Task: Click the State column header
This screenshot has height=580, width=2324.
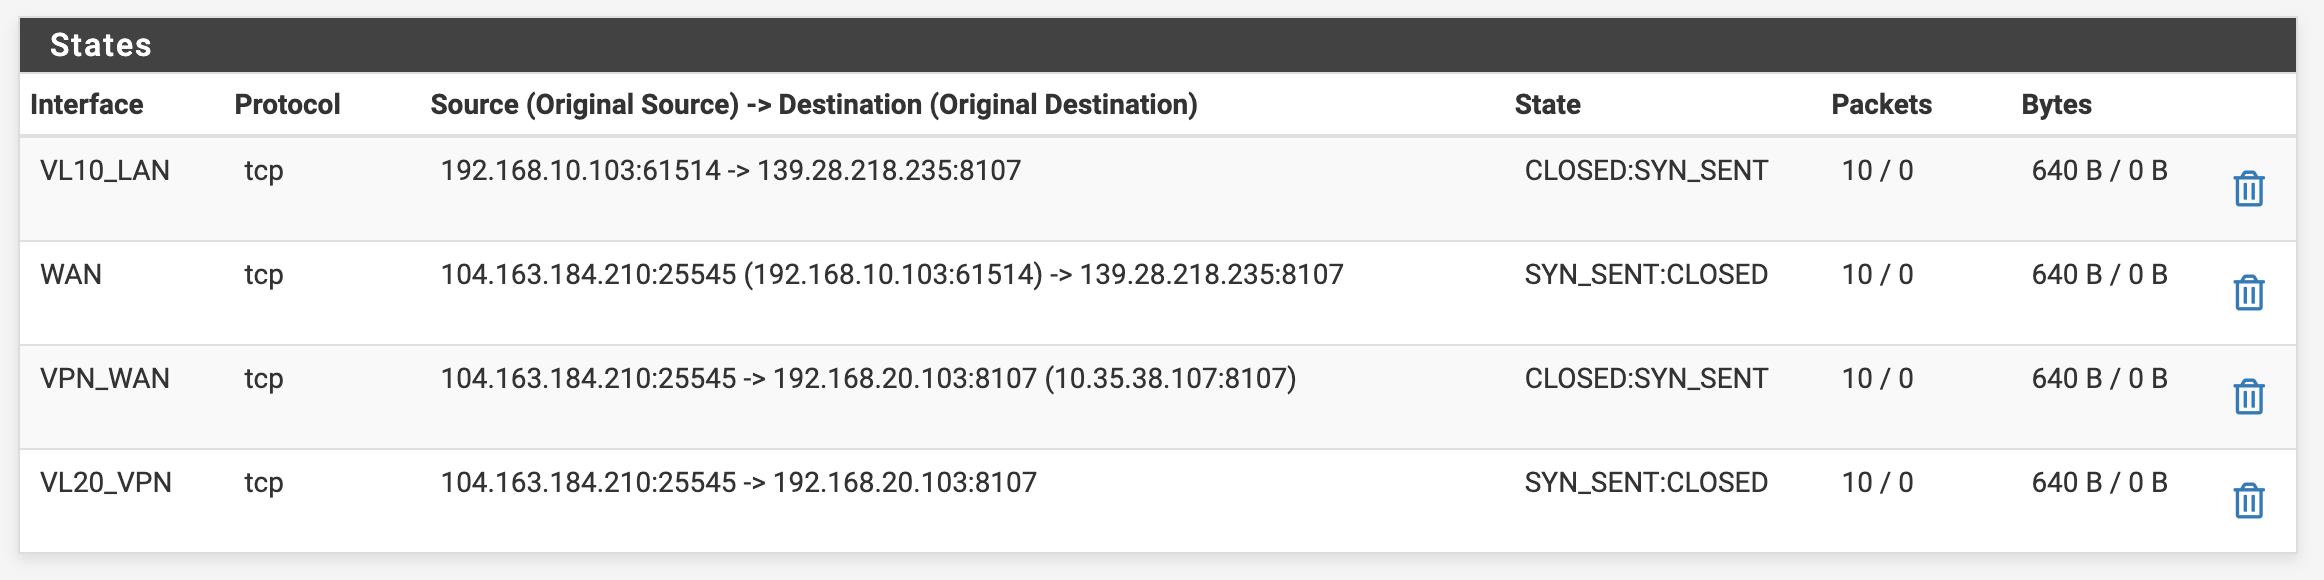Action: (1547, 104)
